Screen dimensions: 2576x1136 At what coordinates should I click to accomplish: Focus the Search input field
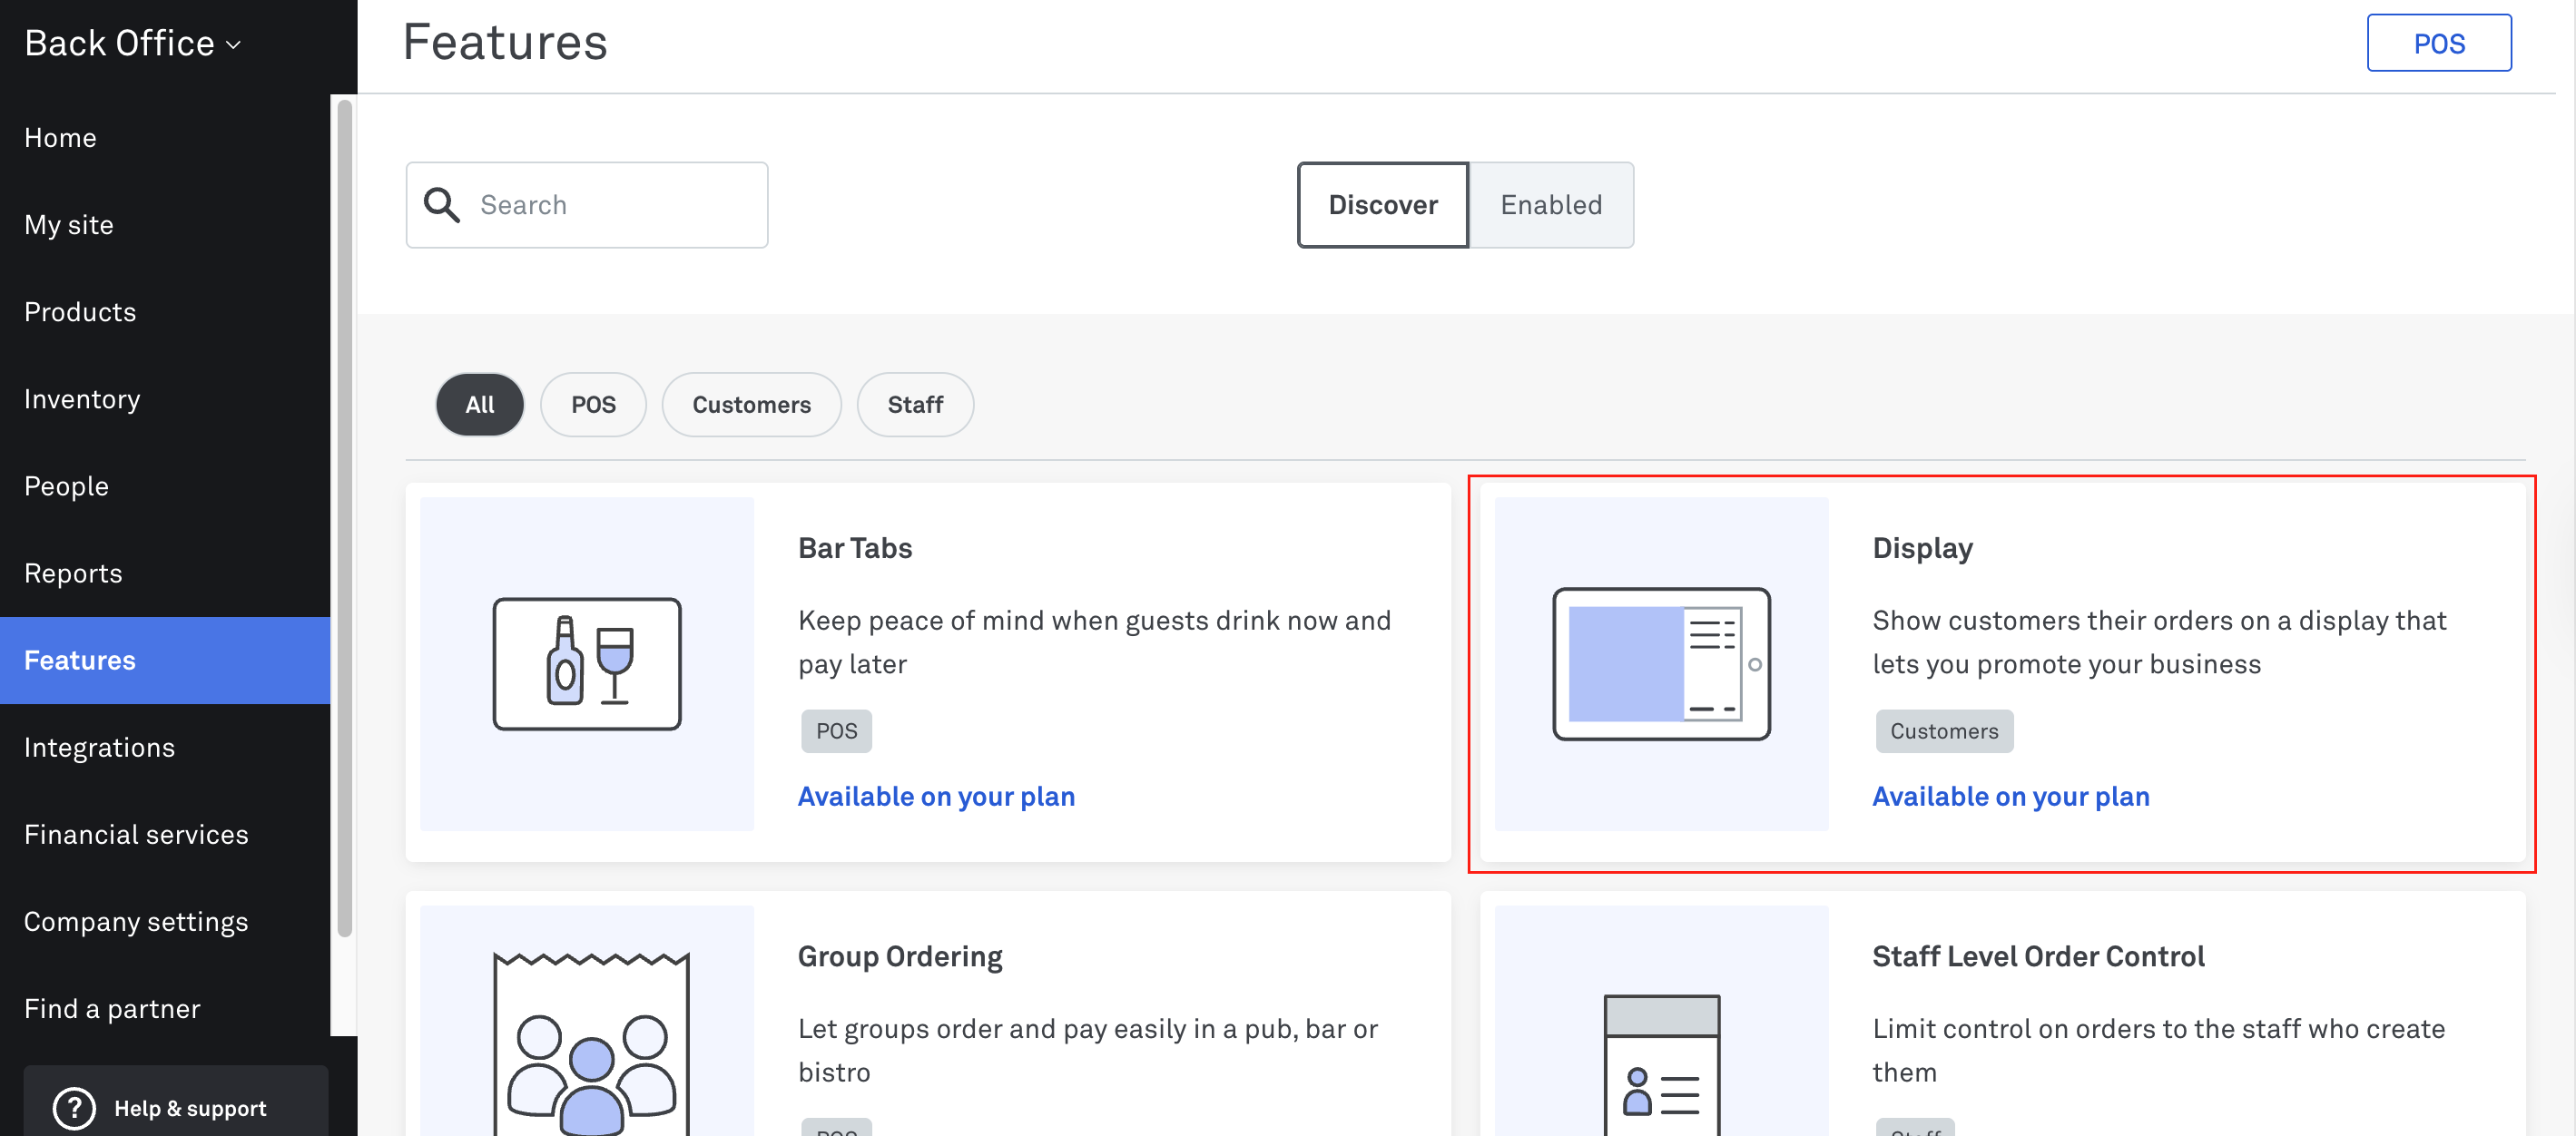[x=587, y=205]
